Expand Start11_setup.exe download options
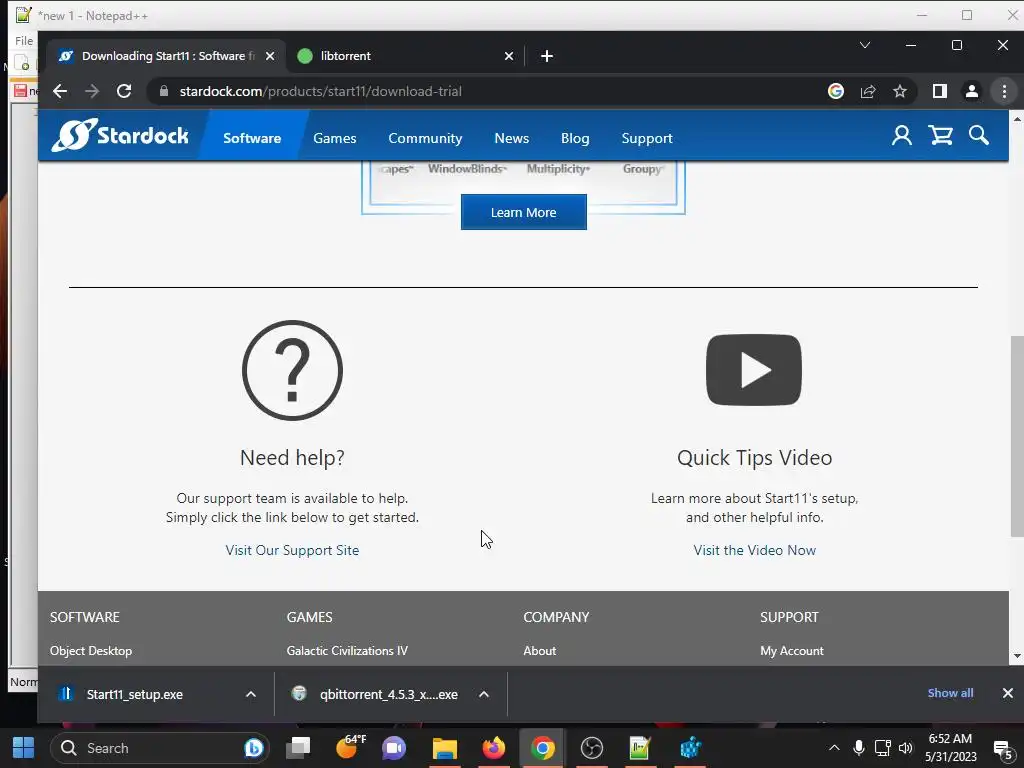 click(x=251, y=694)
